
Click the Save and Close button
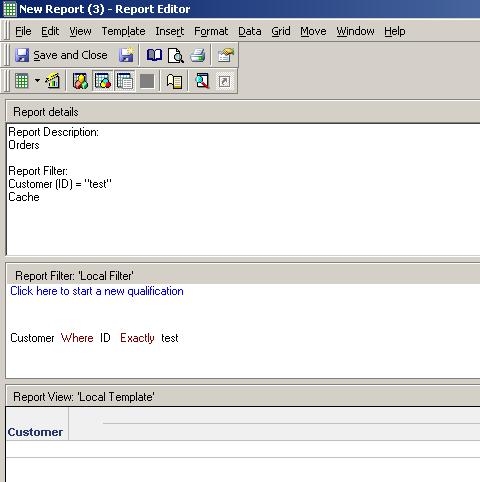(61, 55)
